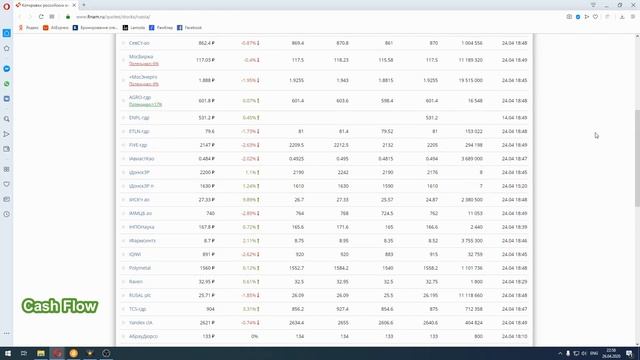Click the page vertical scrollbar thumb
The image size is (640, 360).
click(637, 158)
